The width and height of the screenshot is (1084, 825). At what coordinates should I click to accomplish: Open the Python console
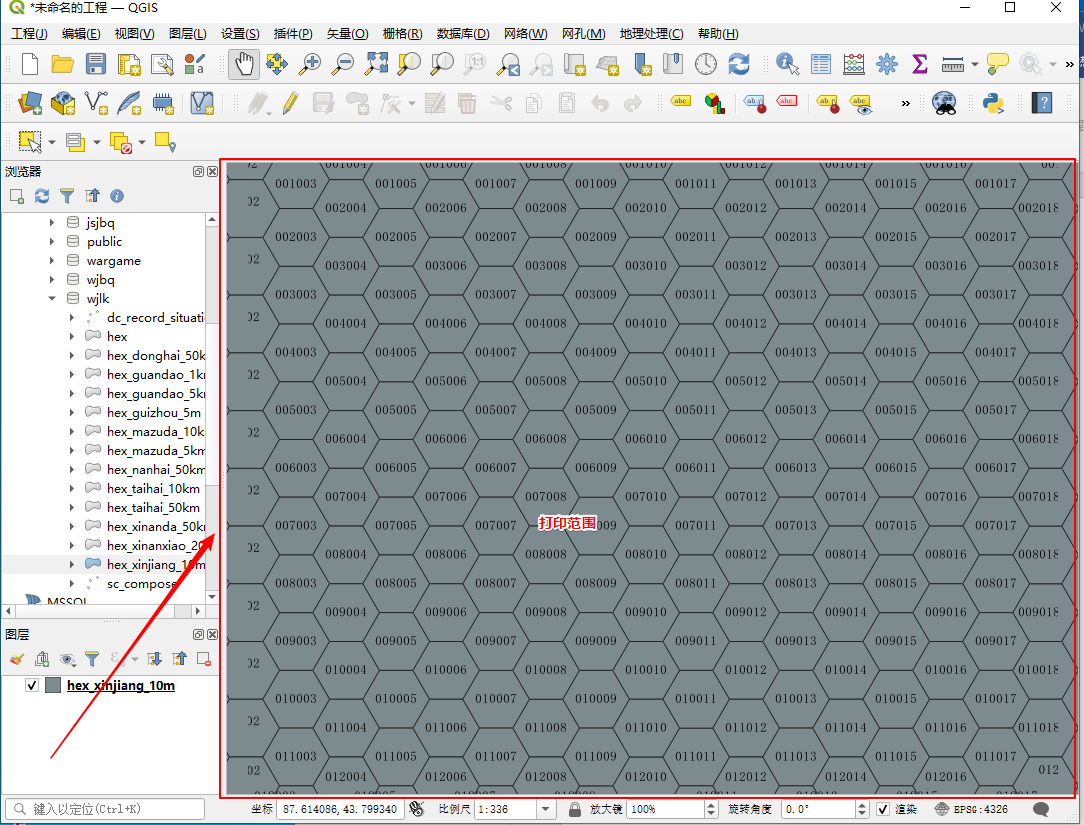click(x=992, y=102)
